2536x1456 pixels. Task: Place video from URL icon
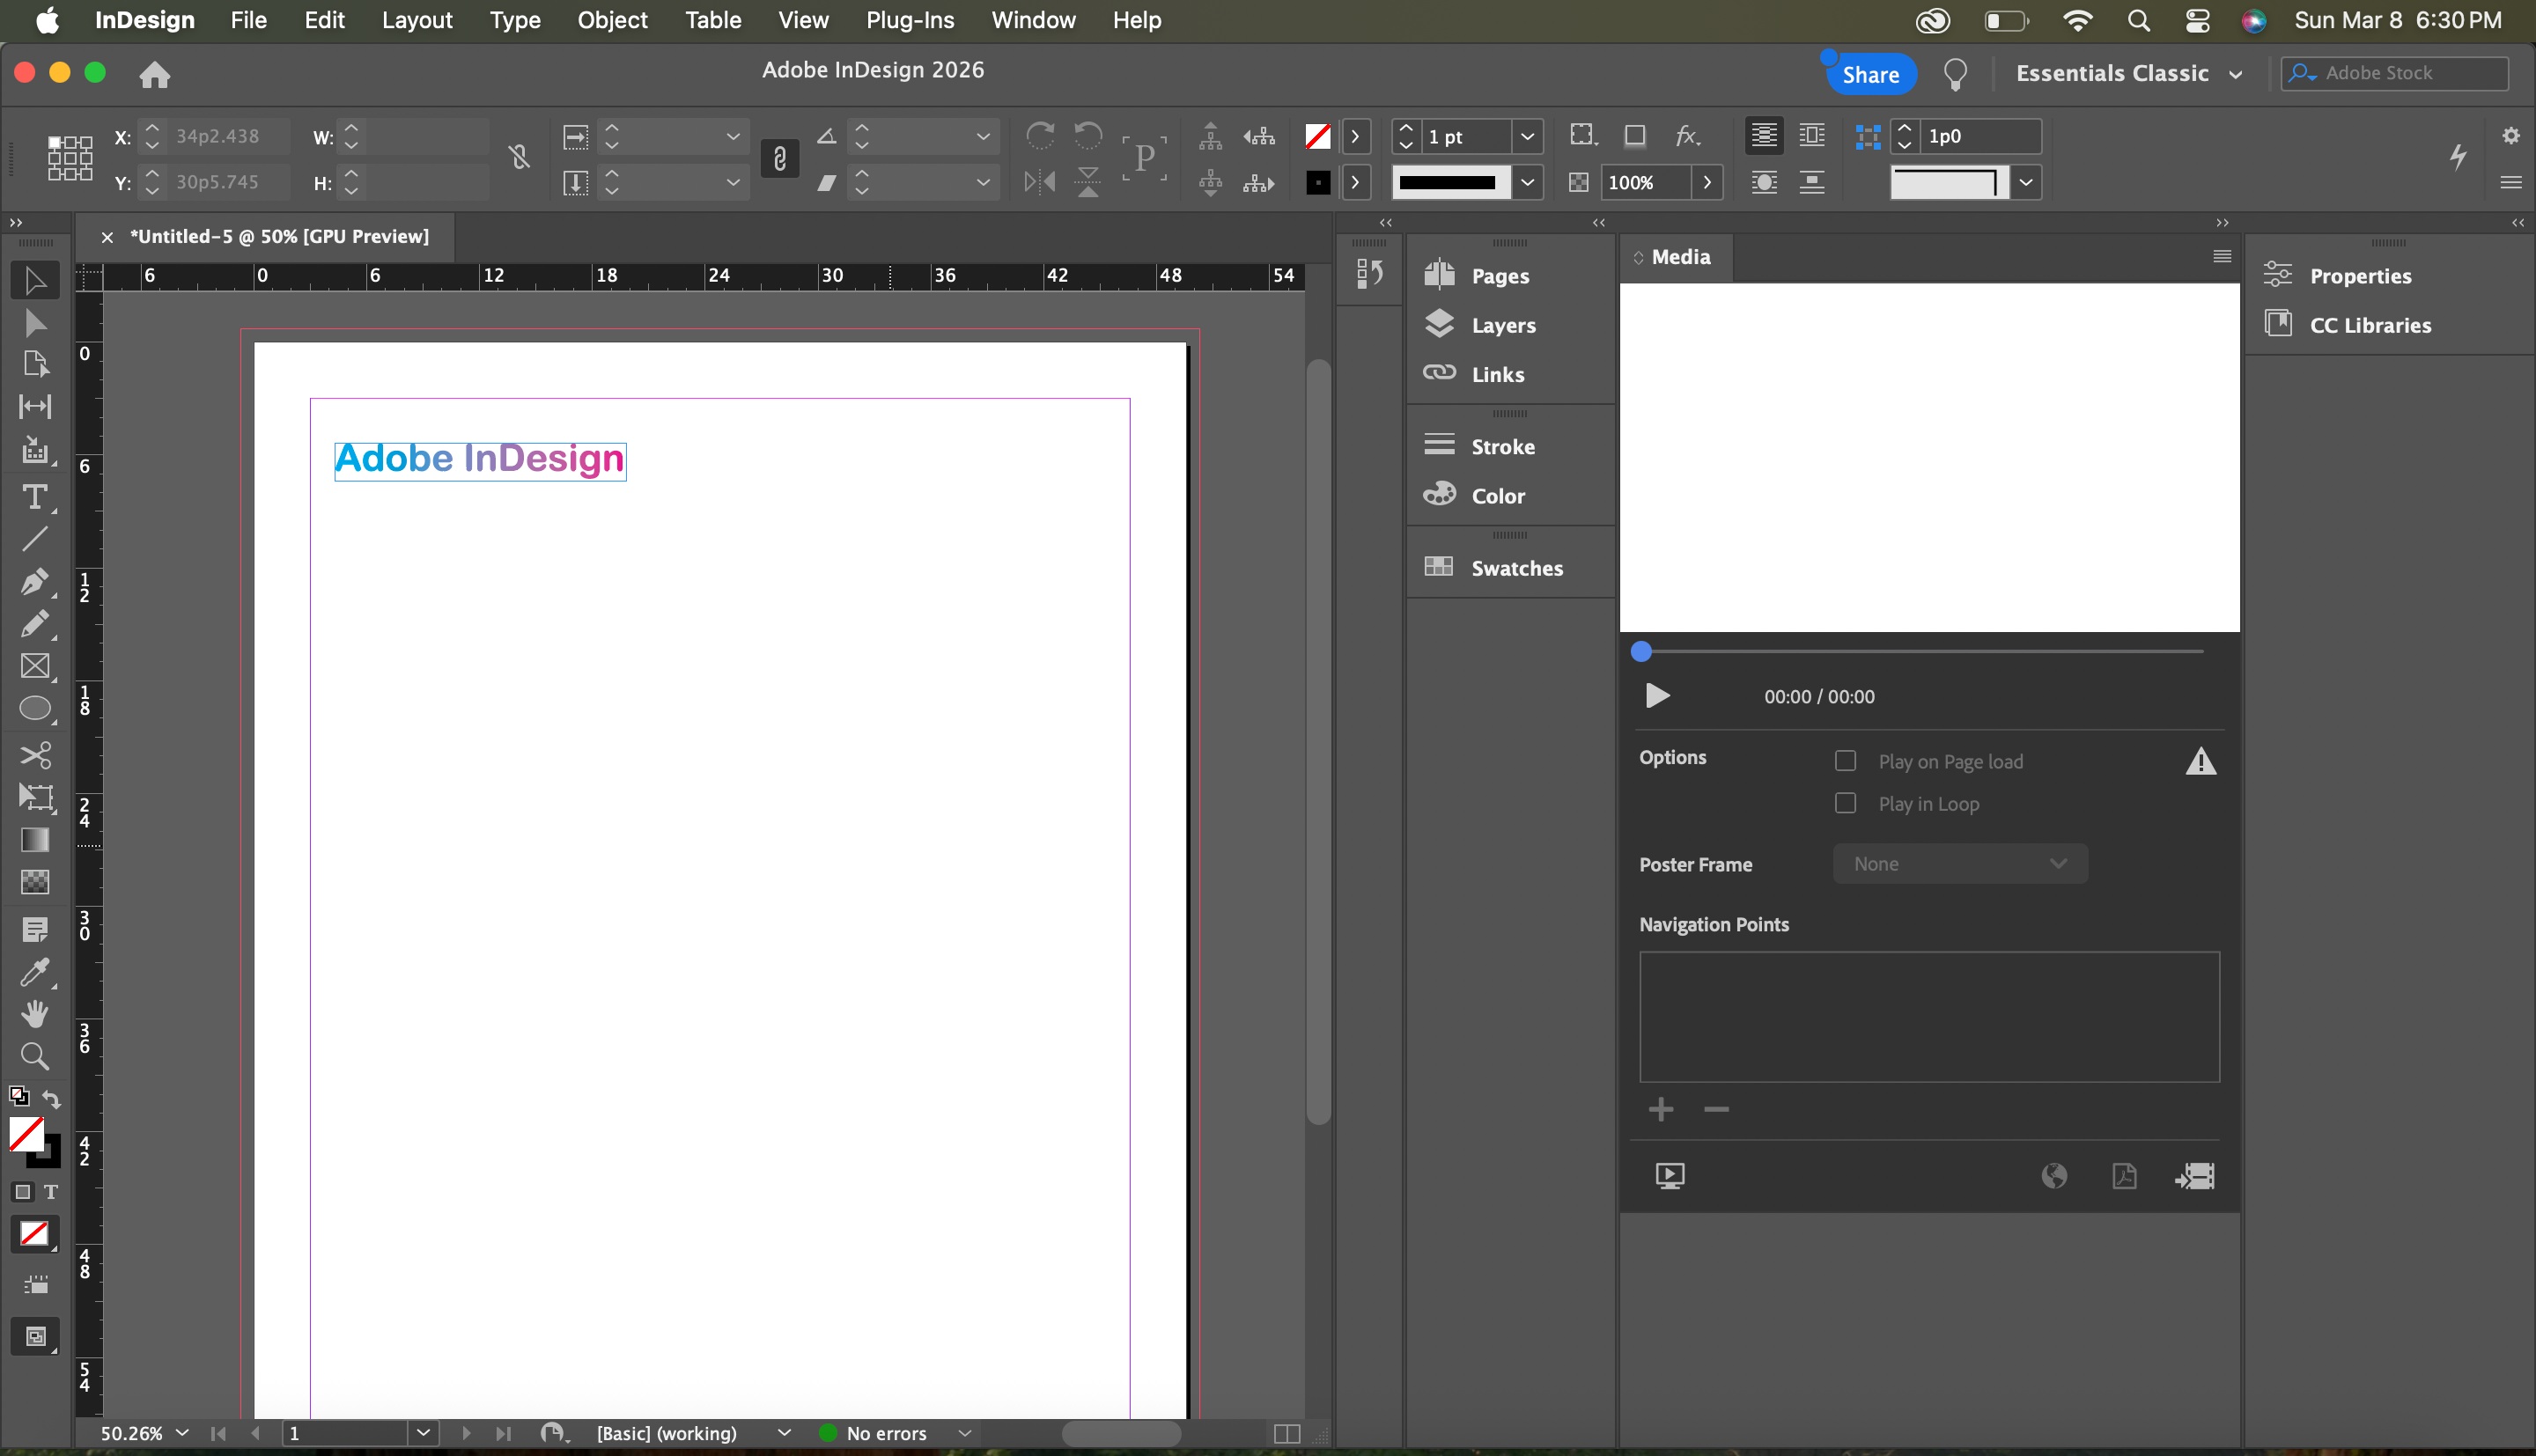click(x=2054, y=1176)
